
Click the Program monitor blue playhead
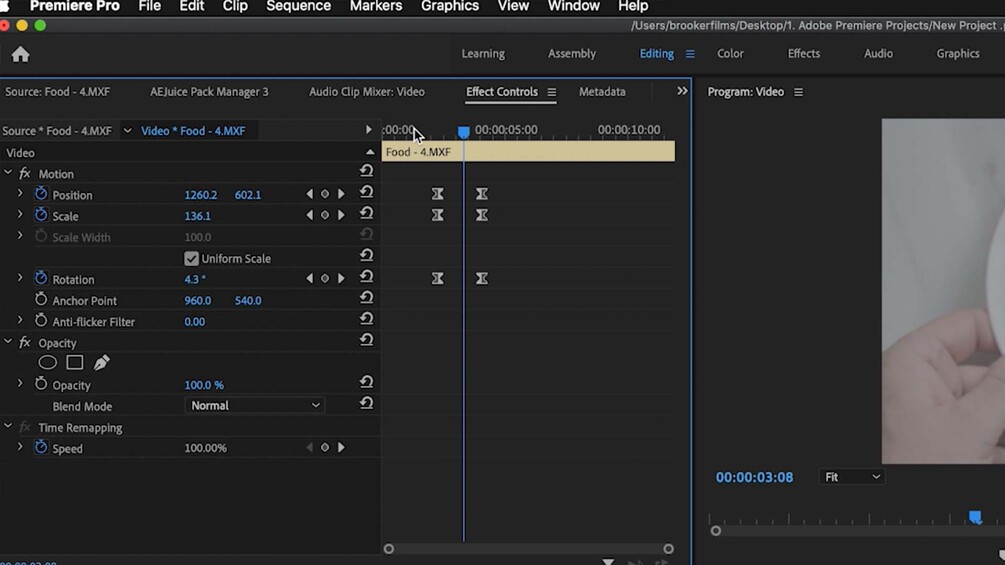pyautogui.click(x=975, y=517)
